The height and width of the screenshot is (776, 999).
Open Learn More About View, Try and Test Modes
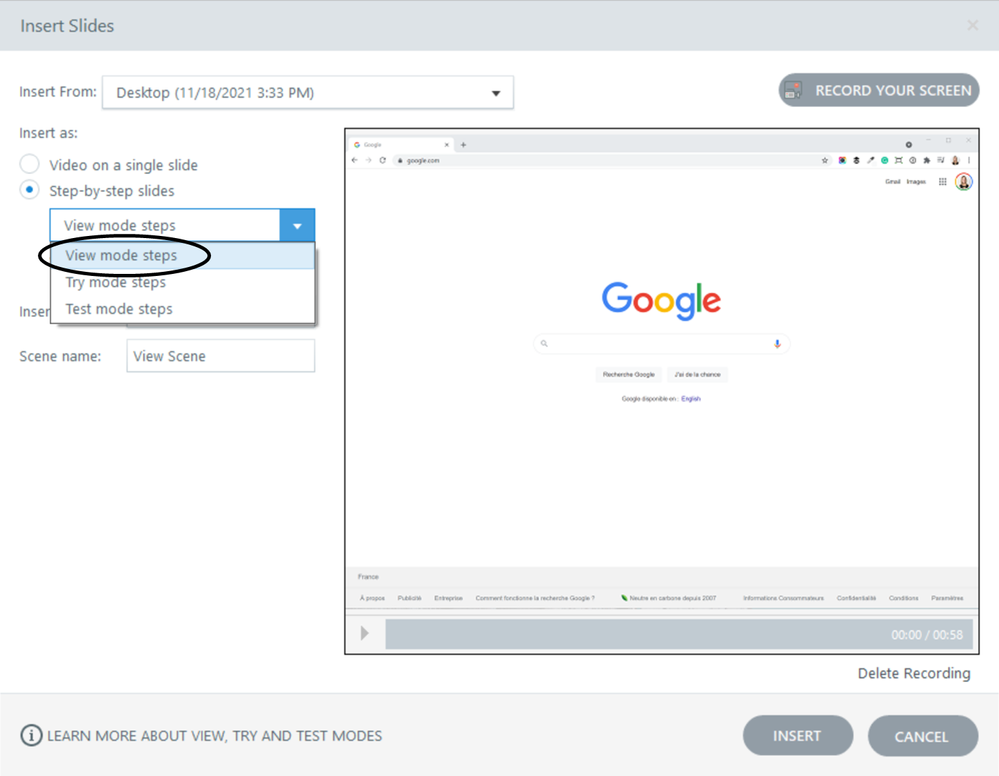215,736
